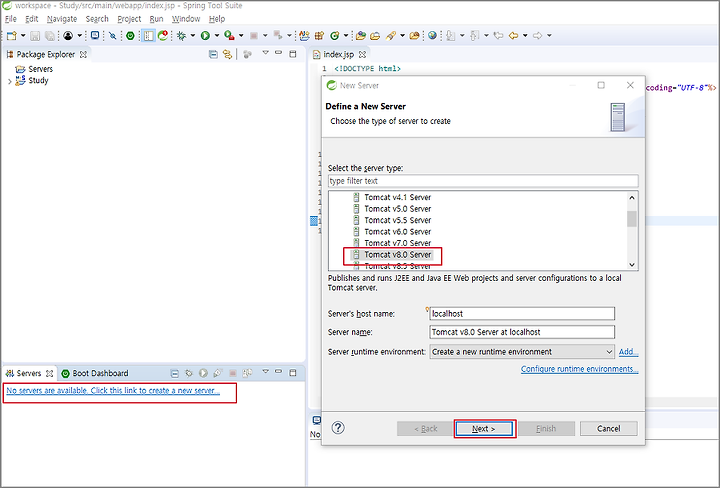Click the Server name field

coord(522,332)
